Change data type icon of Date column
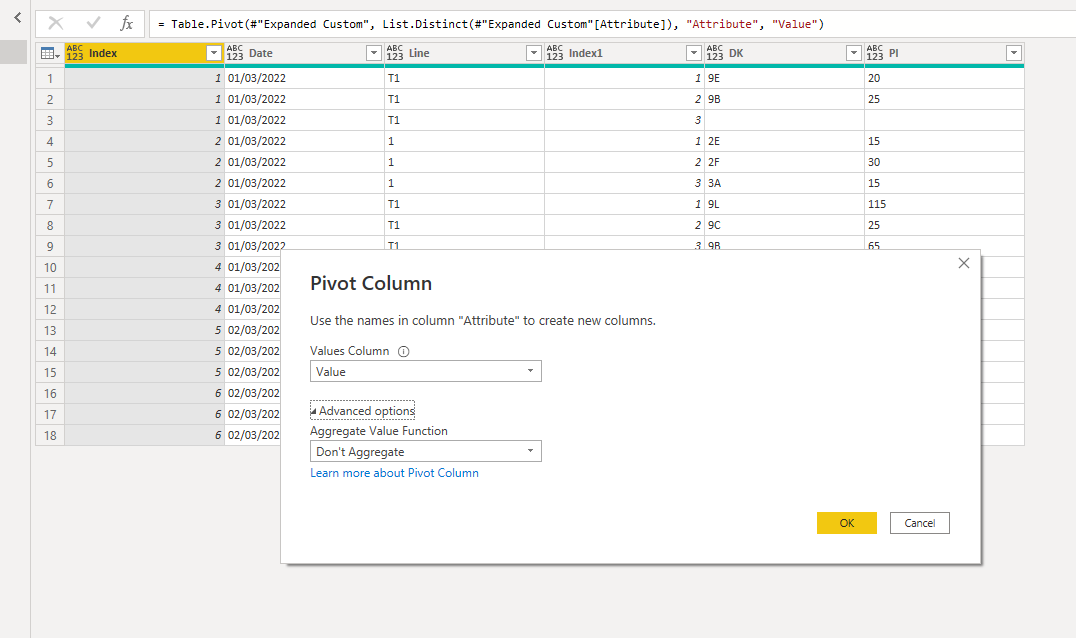1076x638 pixels. pos(235,53)
